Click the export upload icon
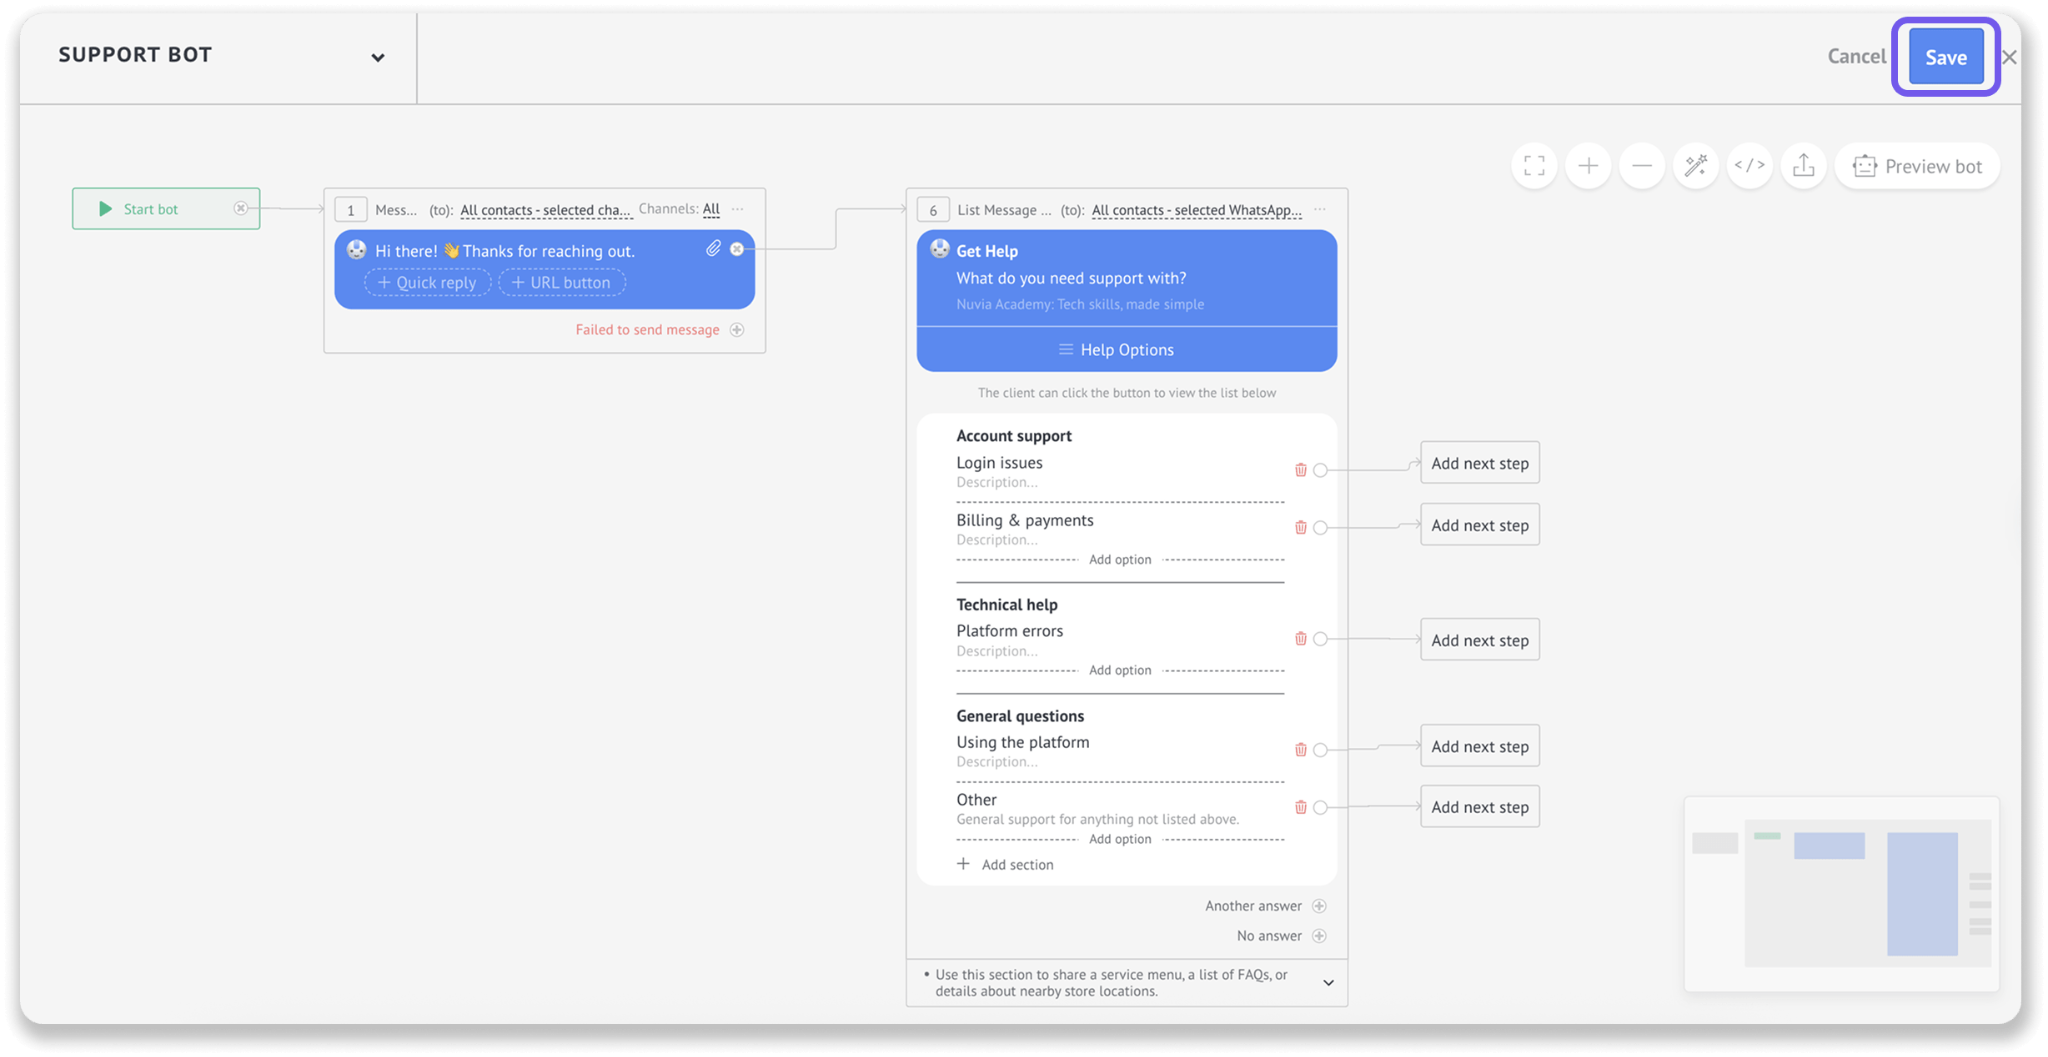Image resolution: width=2048 pixels, height=1057 pixels. point(1804,166)
